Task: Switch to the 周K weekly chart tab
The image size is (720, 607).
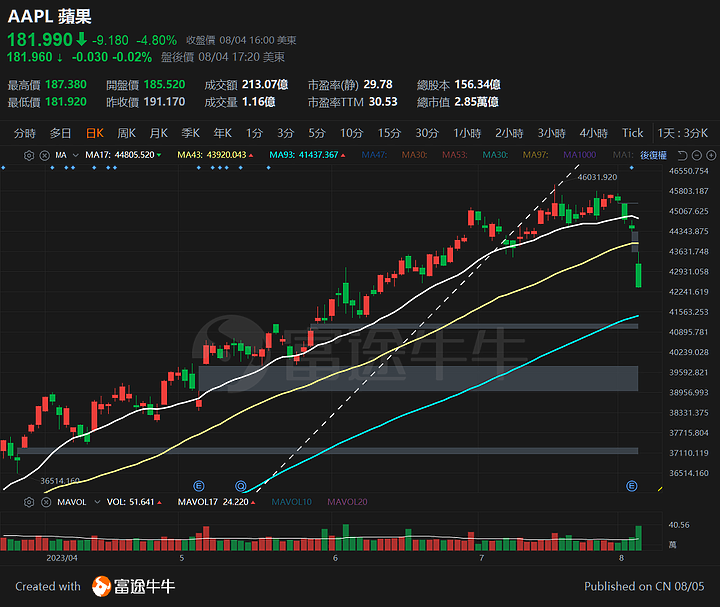Action: (126, 133)
